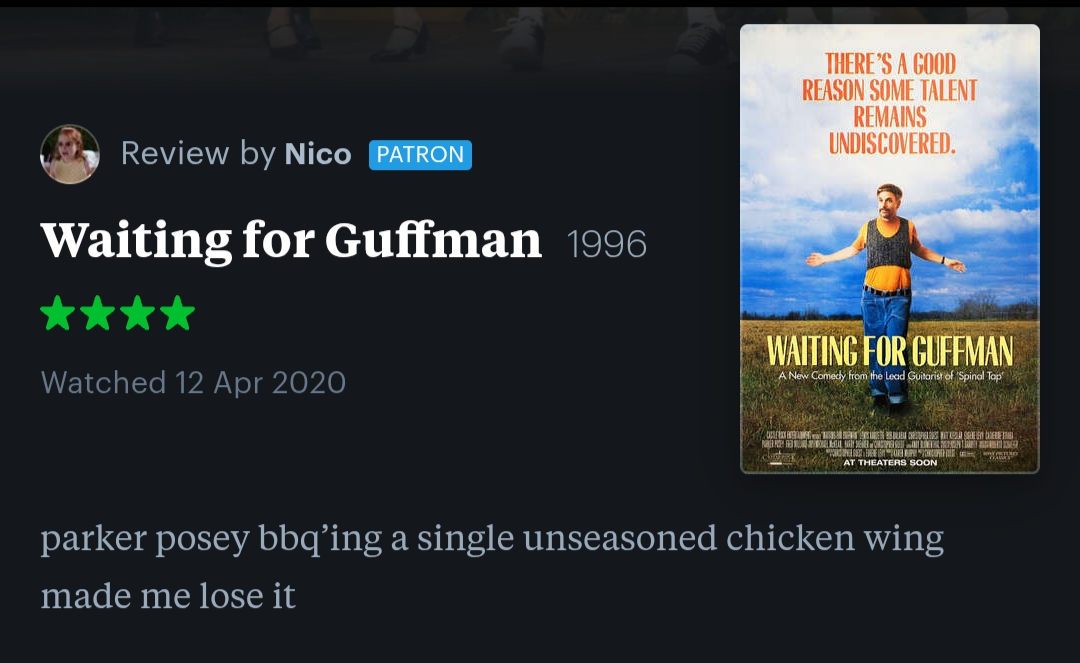The image size is (1080, 663).
Task: Click Nico's profile avatar
Action: pyautogui.click(x=70, y=154)
